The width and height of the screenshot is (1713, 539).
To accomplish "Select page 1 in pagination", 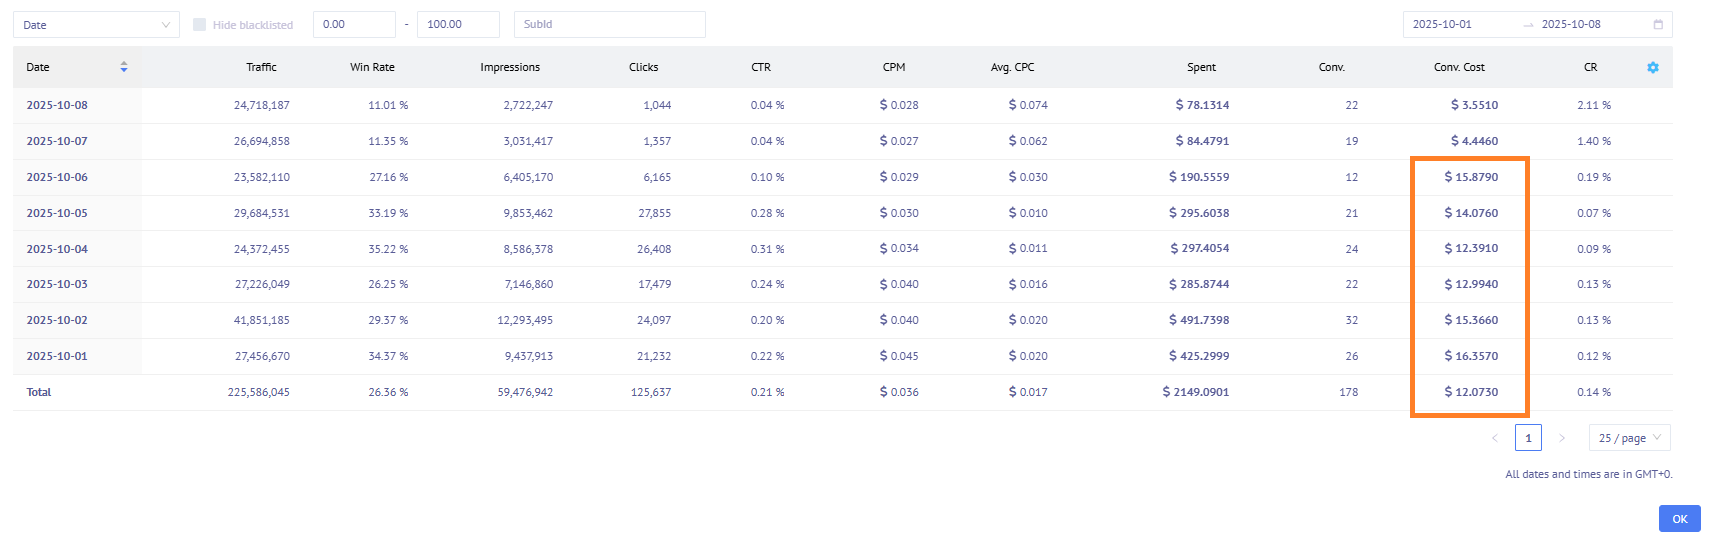I will [x=1528, y=438].
